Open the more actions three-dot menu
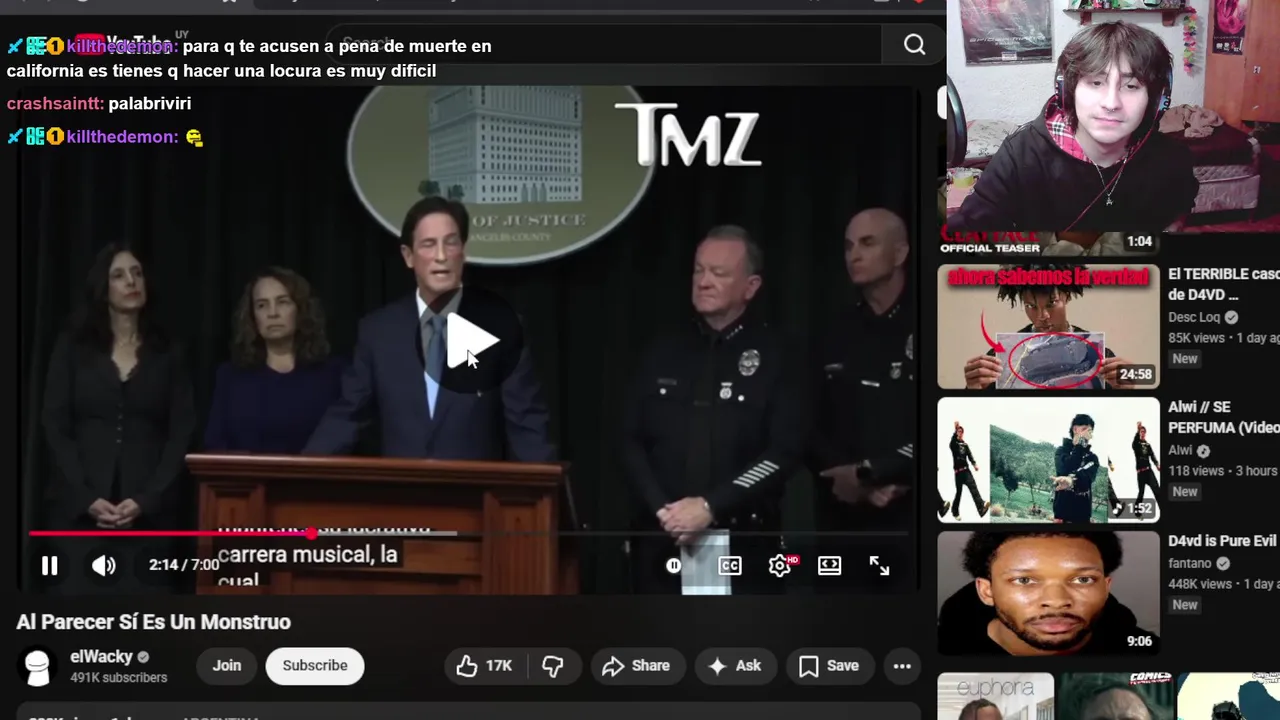The height and width of the screenshot is (720, 1280). coord(902,666)
